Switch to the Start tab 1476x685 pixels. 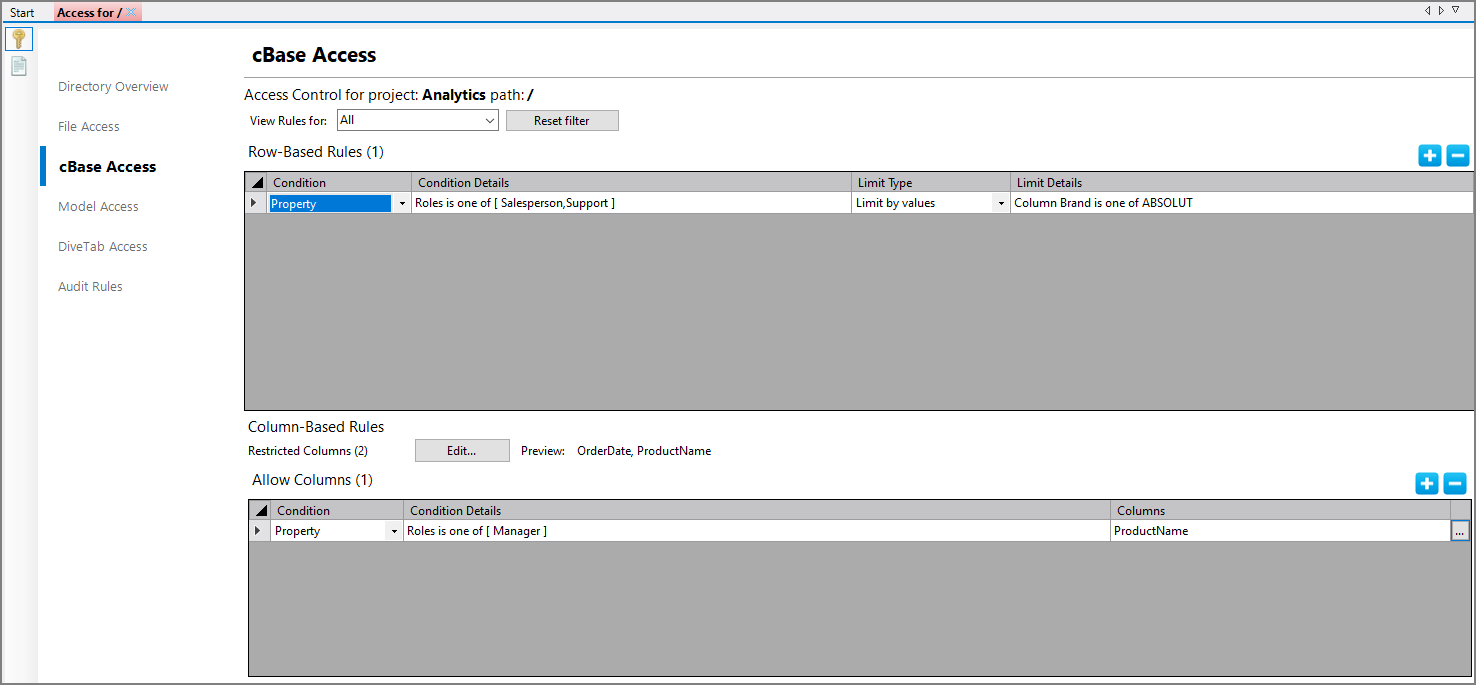point(22,11)
